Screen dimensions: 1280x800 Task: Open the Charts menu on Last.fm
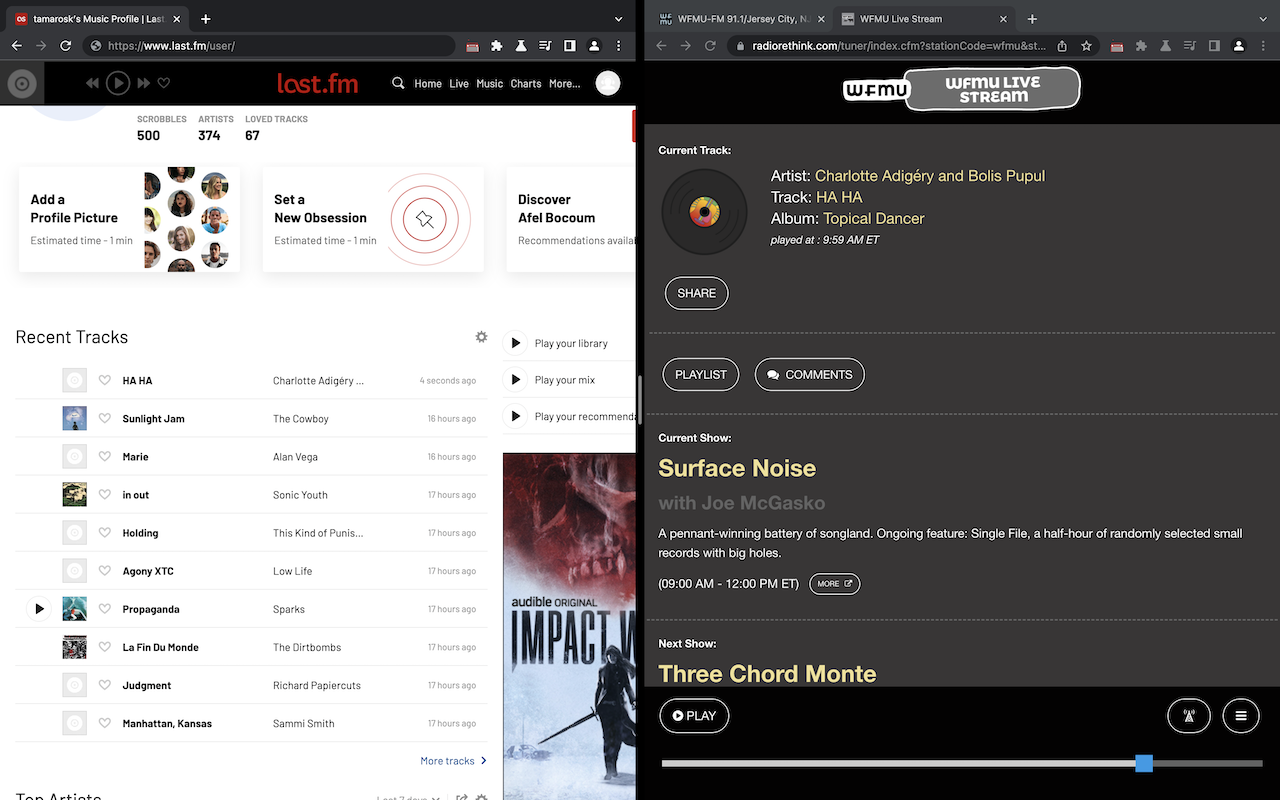click(526, 84)
